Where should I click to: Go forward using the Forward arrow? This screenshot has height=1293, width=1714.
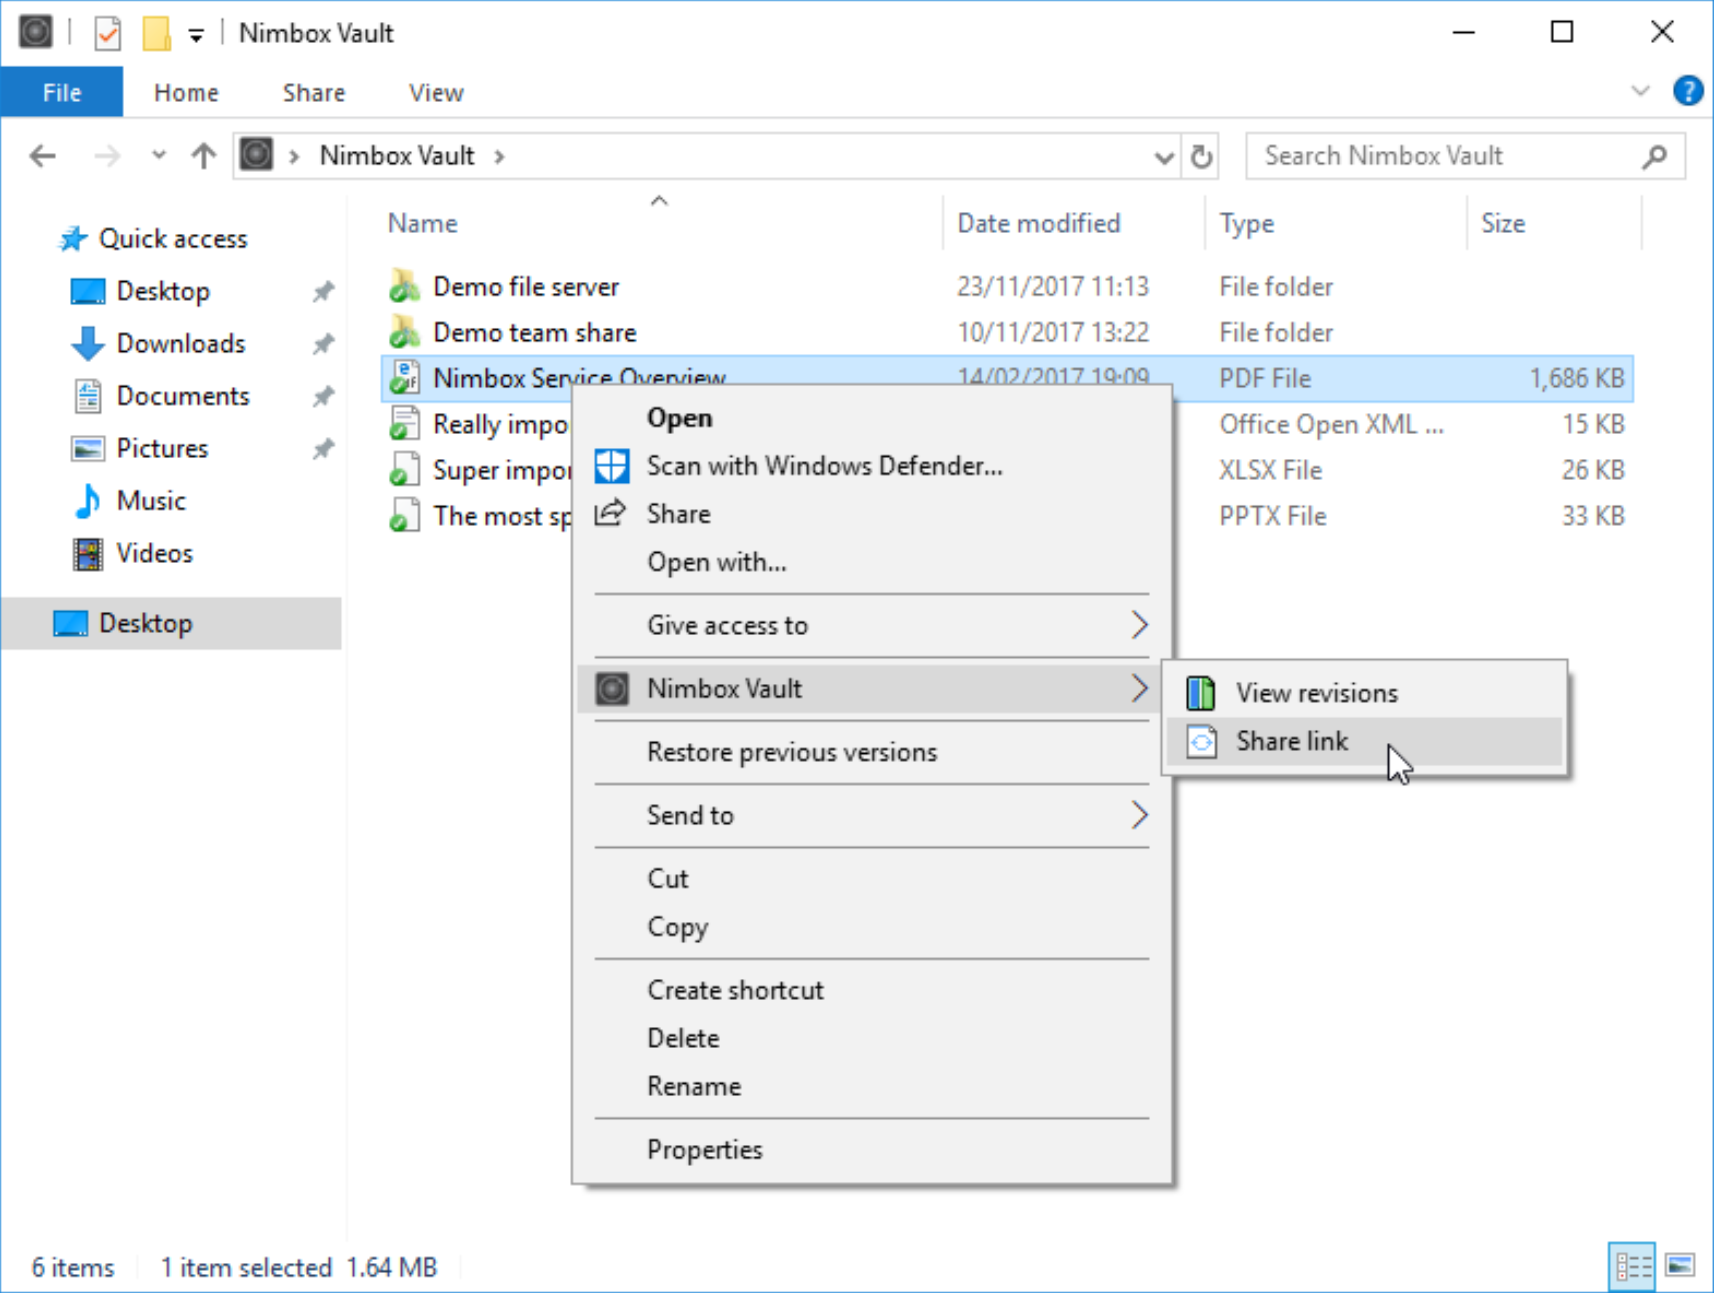[x=107, y=156]
